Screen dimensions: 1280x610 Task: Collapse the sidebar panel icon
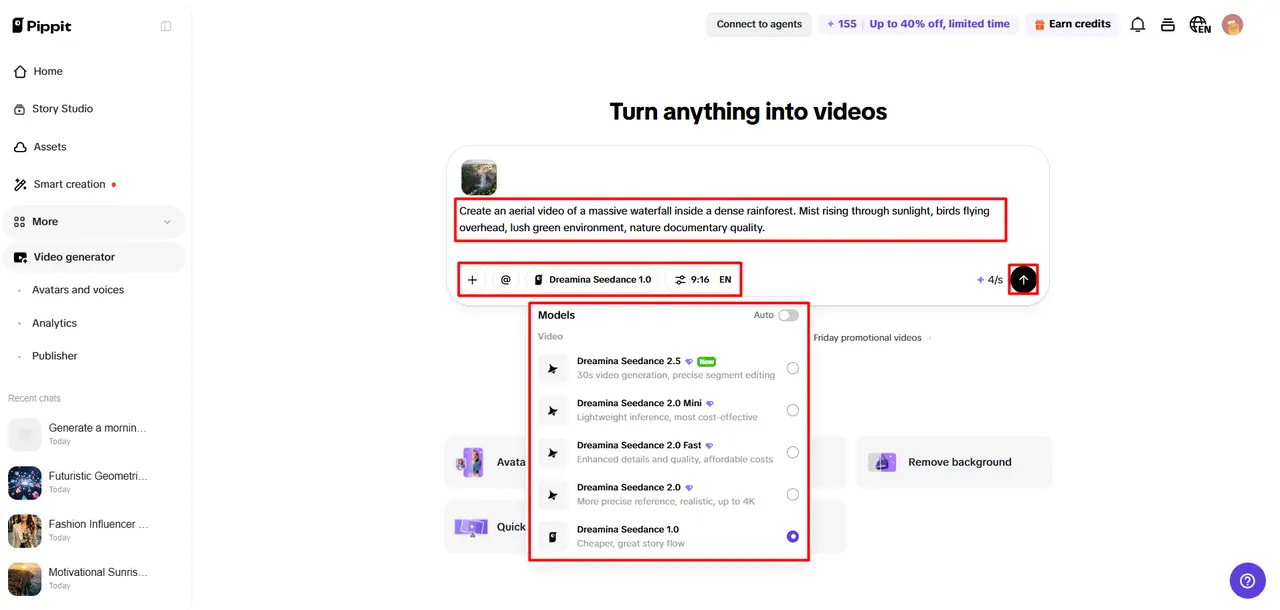166,26
